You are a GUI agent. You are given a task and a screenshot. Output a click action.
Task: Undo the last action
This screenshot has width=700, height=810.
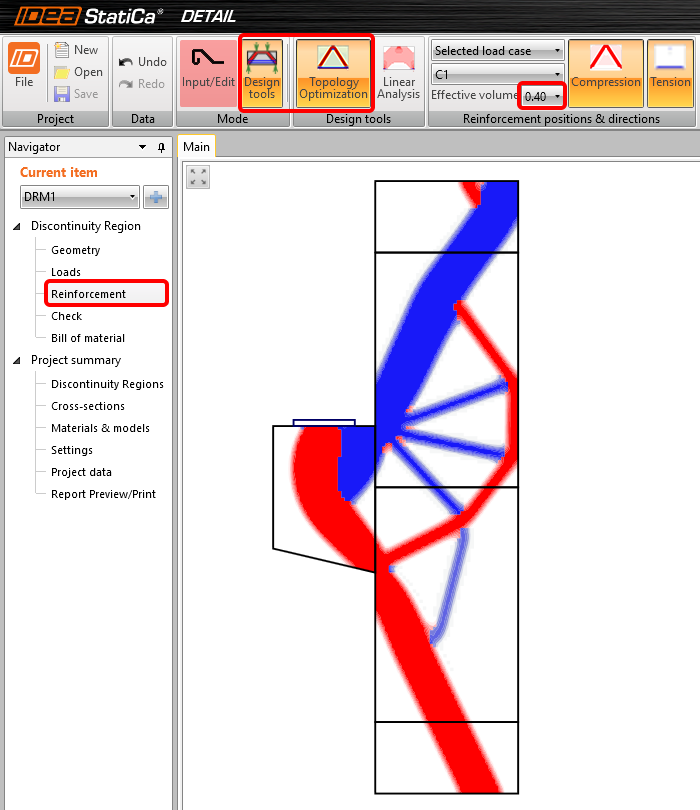point(143,62)
